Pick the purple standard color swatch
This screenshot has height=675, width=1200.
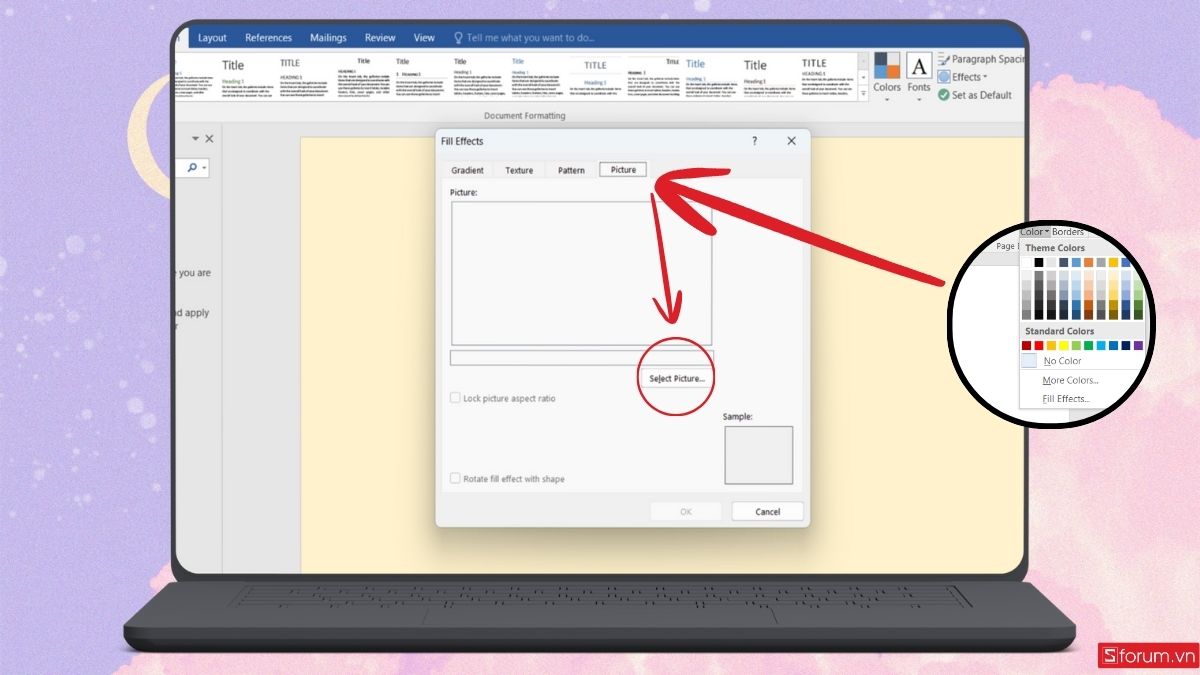1138,345
